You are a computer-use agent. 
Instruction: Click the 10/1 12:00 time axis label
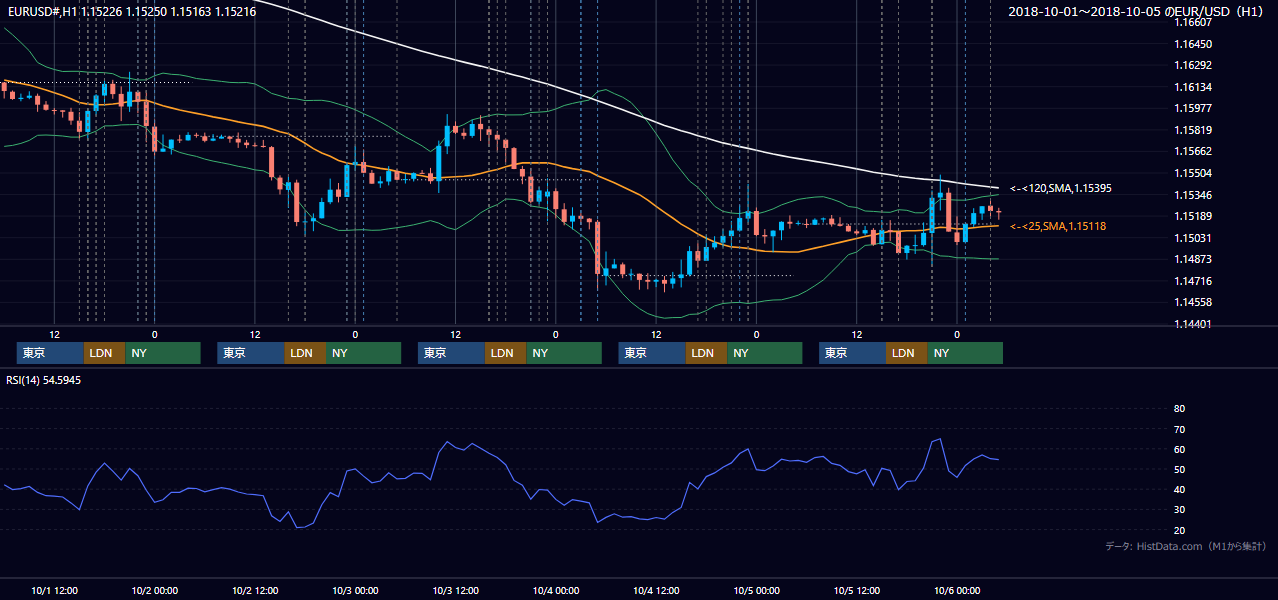pos(55,590)
